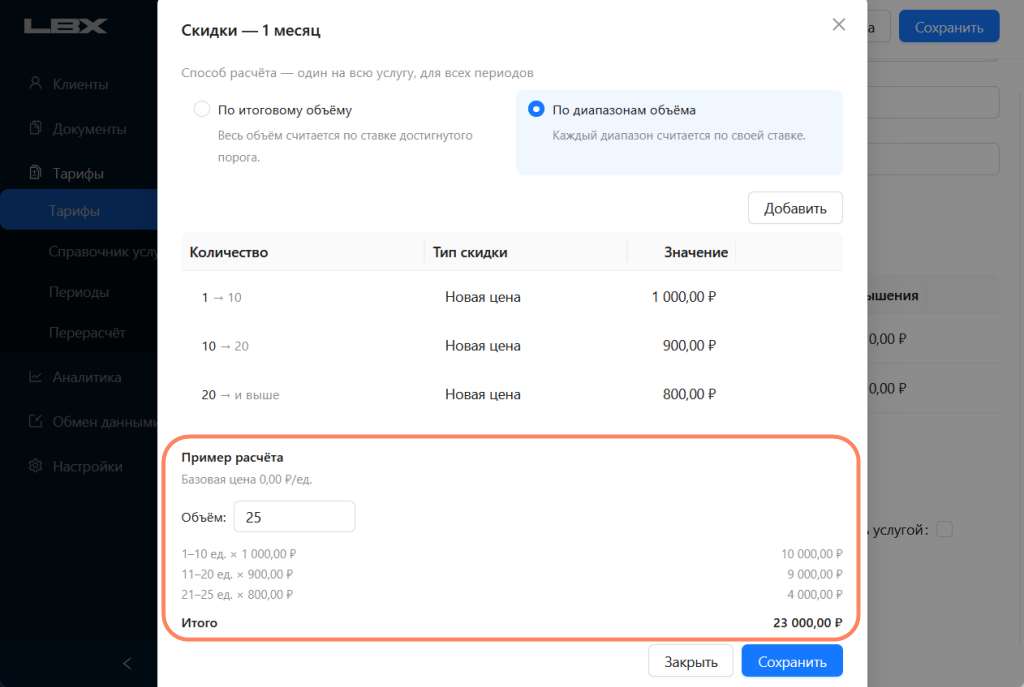This screenshot has width=1024, height=687.
Task: Go to the highlighted Тарифы submenu item
Action: pyautogui.click(x=78, y=210)
